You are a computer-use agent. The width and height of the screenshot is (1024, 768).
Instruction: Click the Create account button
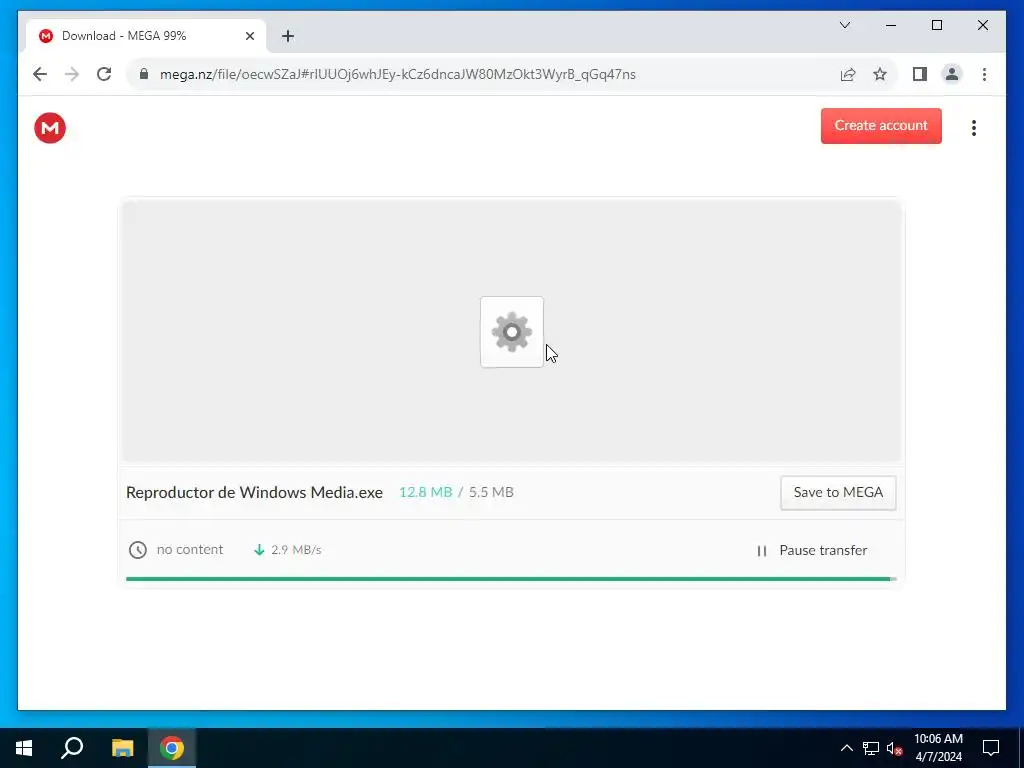tap(881, 126)
